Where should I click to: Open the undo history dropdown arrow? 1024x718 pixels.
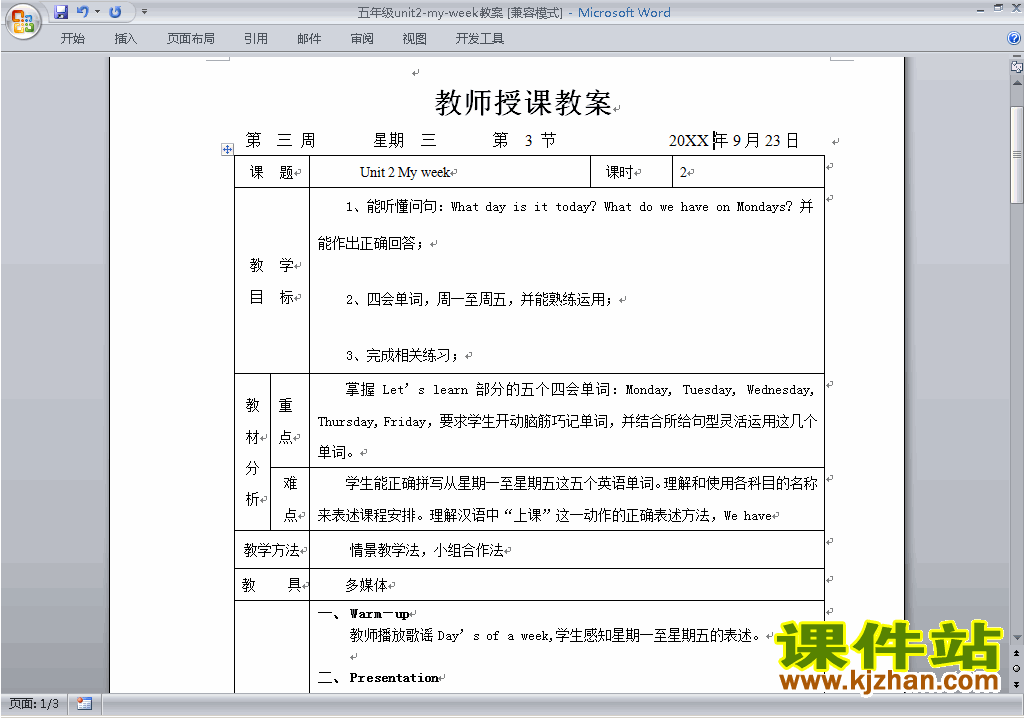[97, 12]
